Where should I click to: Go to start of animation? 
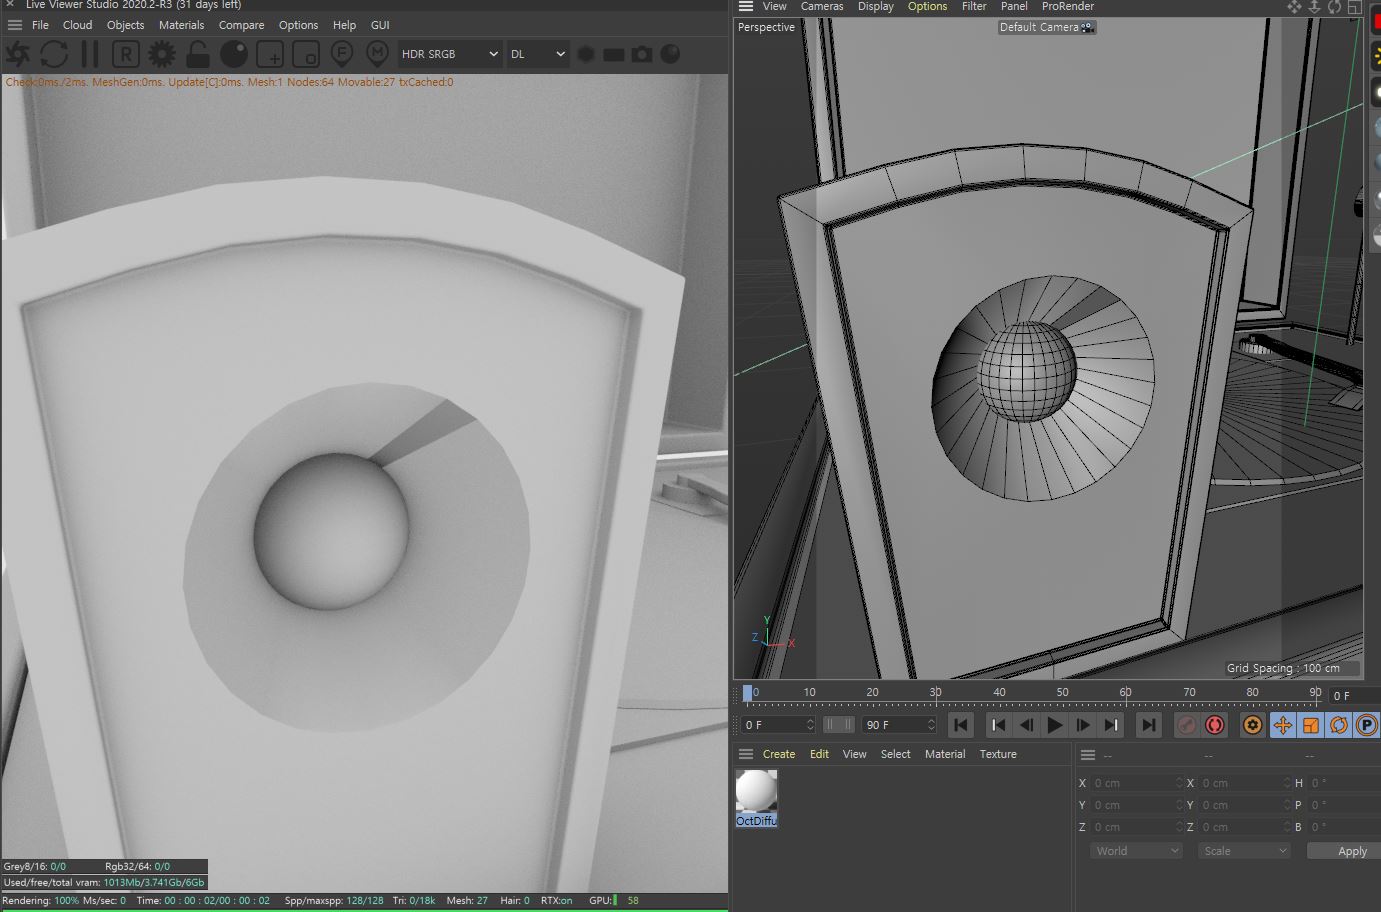click(960, 725)
